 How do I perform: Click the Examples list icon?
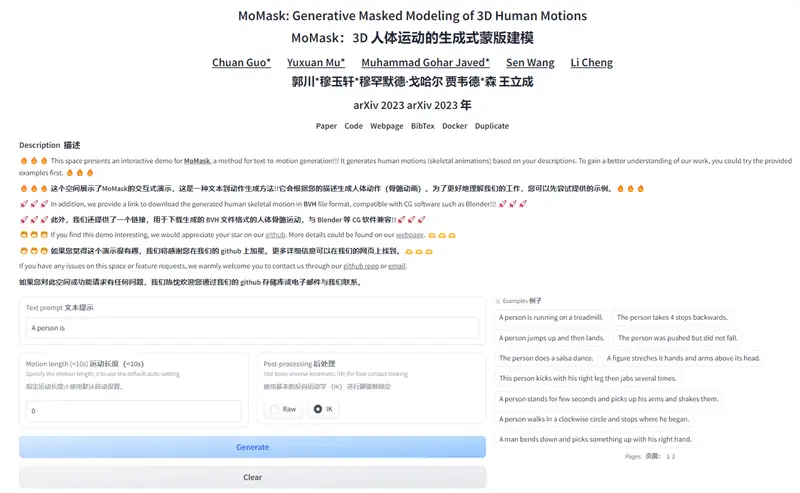coord(498,300)
